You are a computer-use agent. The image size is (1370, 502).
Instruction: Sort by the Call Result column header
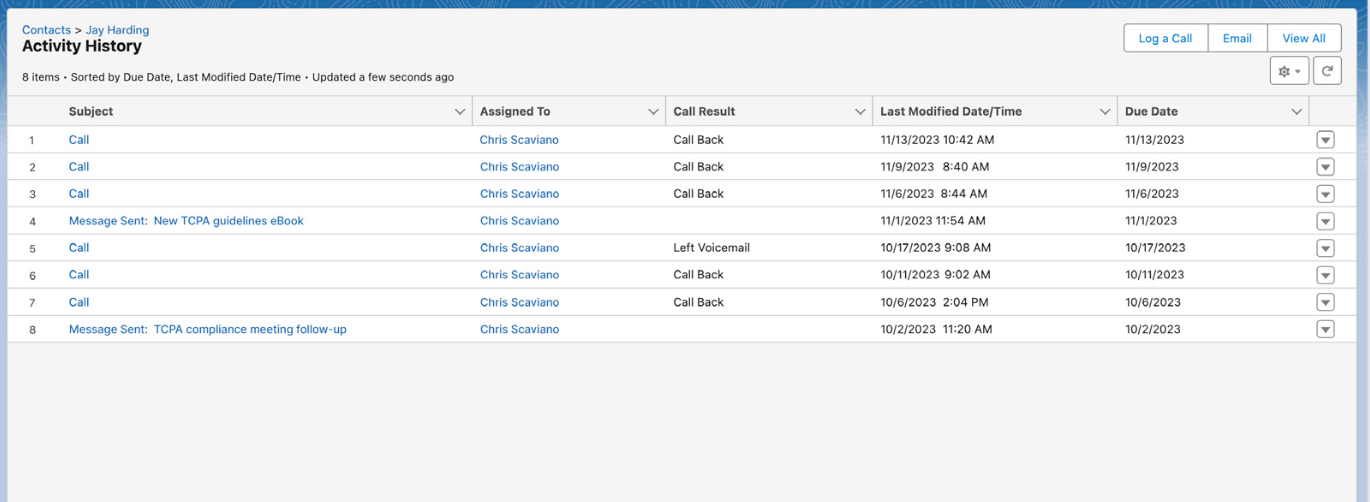click(x=704, y=112)
